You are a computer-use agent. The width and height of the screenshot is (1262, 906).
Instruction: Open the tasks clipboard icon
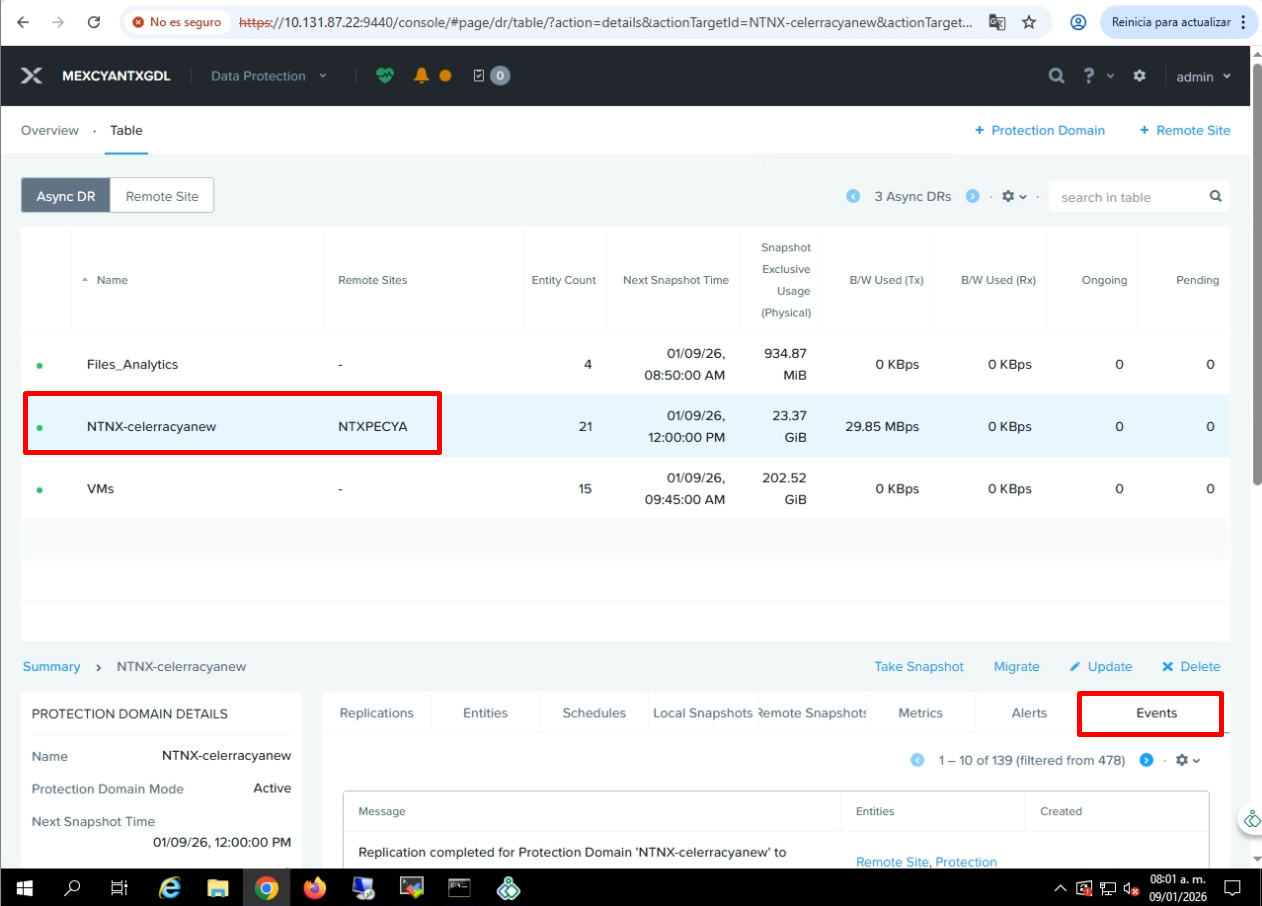point(479,76)
